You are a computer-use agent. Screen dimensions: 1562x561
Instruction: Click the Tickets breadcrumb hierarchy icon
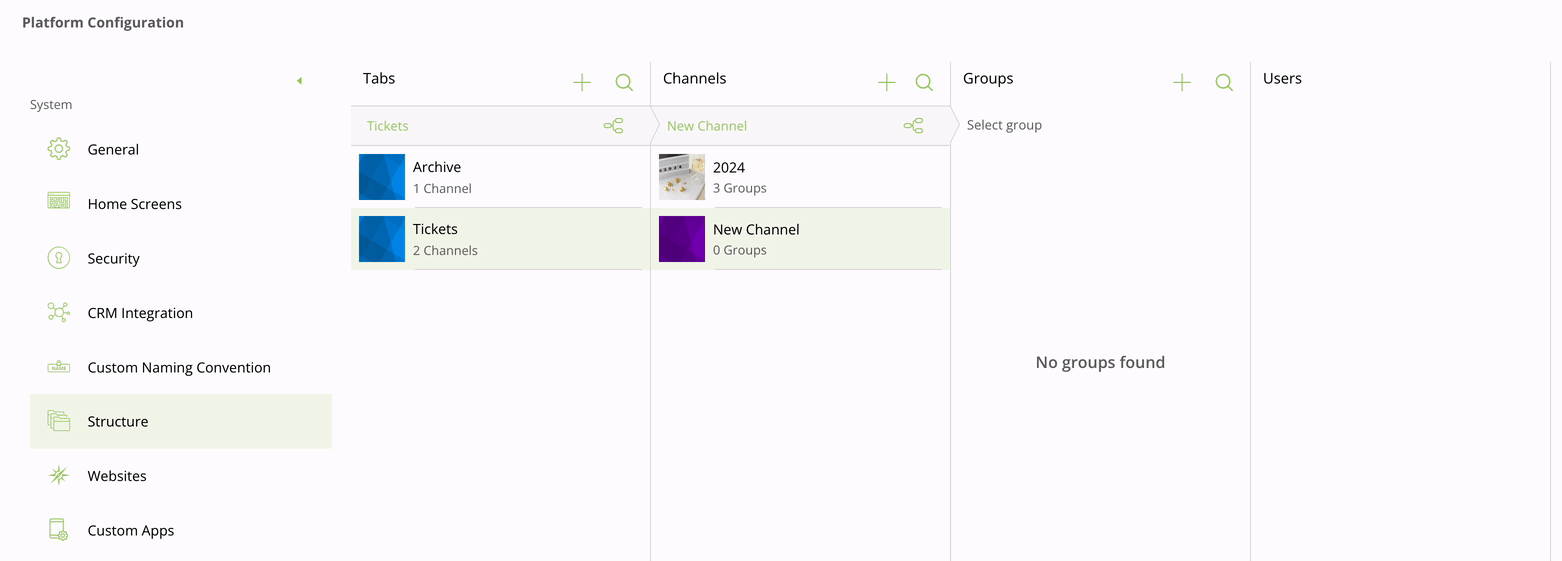(x=613, y=126)
